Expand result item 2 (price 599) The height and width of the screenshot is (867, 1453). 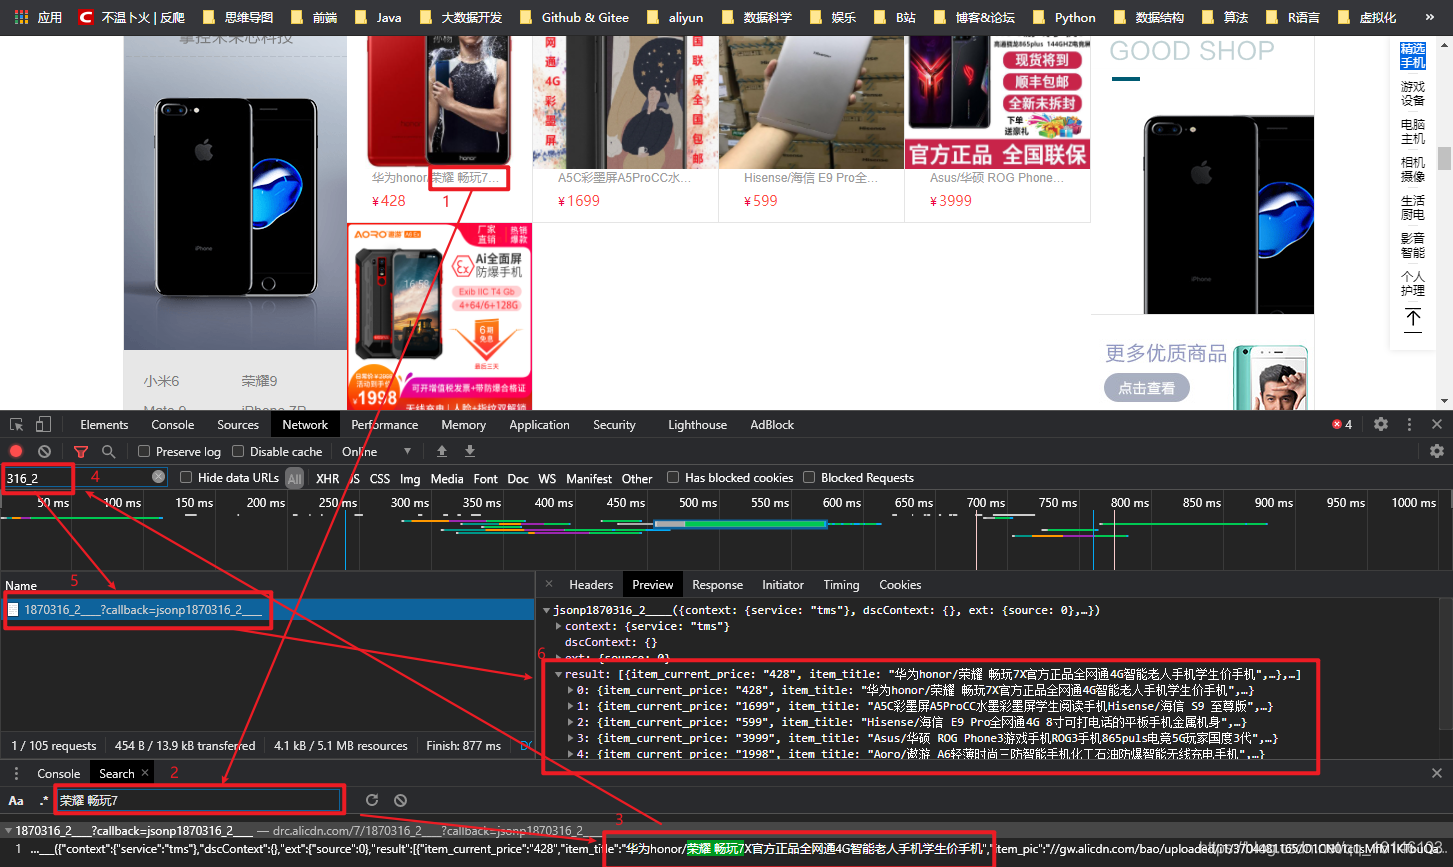(x=570, y=722)
